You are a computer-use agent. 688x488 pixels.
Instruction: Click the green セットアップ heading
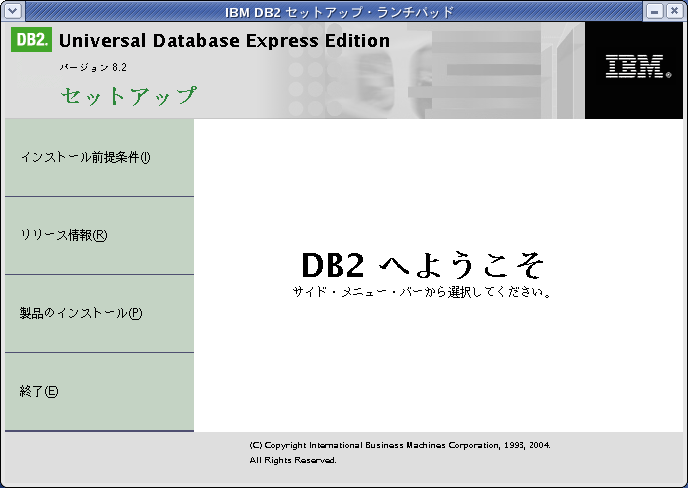click(x=129, y=95)
